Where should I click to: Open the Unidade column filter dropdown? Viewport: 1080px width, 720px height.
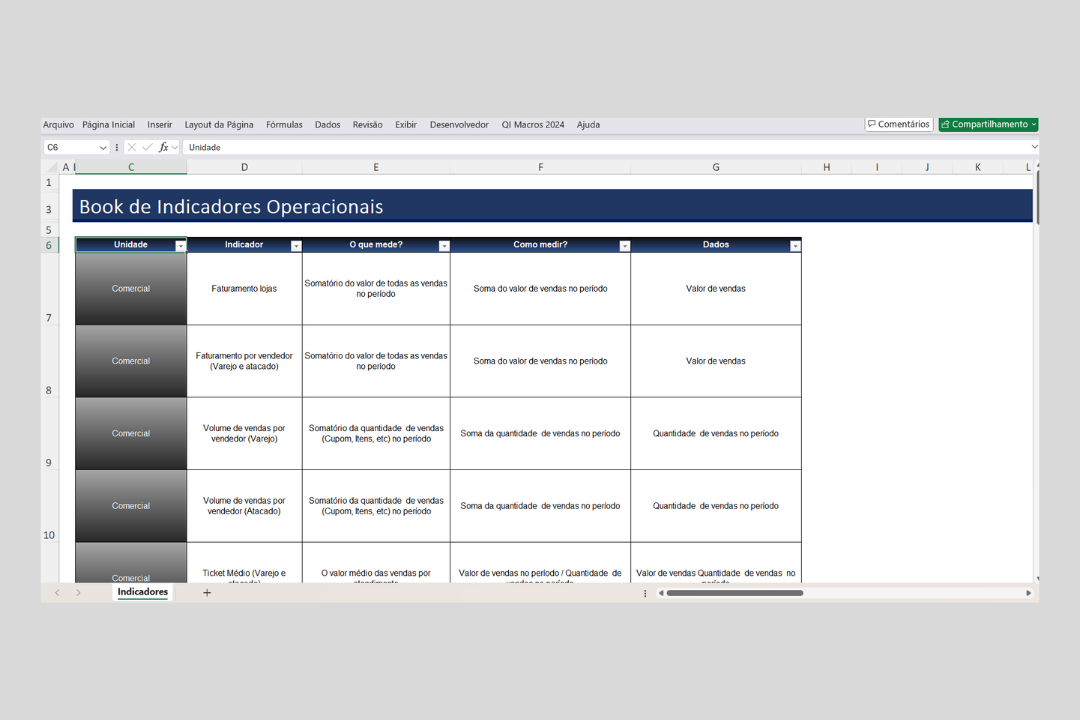[x=180, y=245]
